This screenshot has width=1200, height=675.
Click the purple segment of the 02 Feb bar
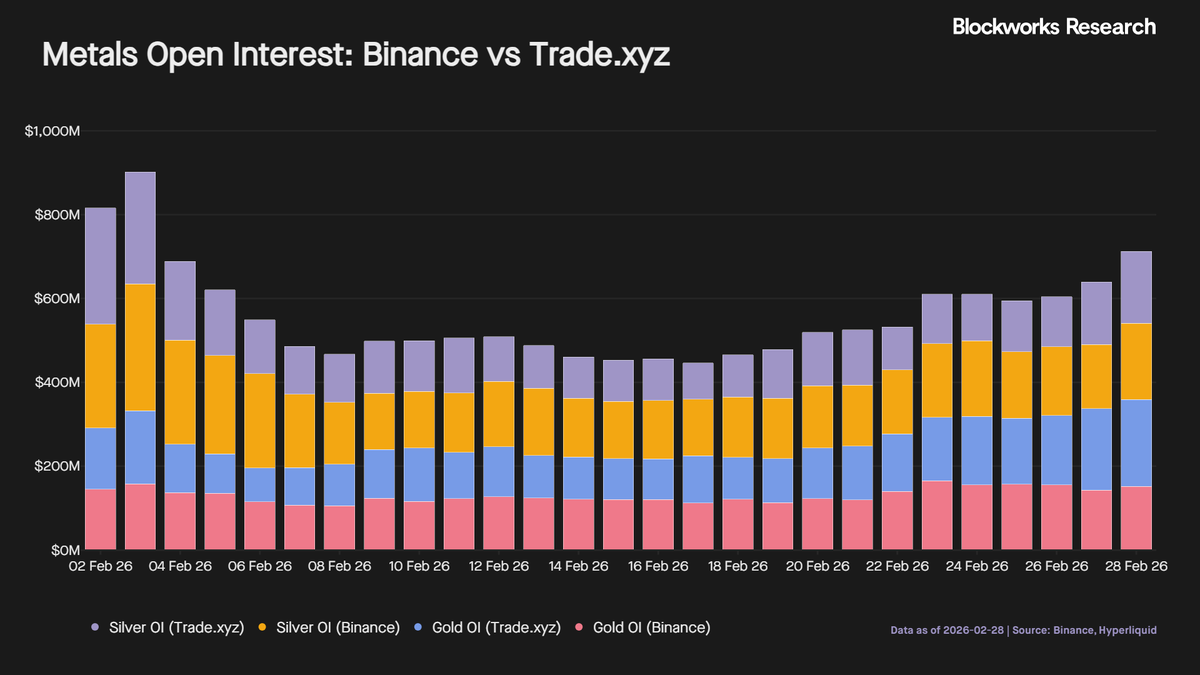tap(101, 265)
